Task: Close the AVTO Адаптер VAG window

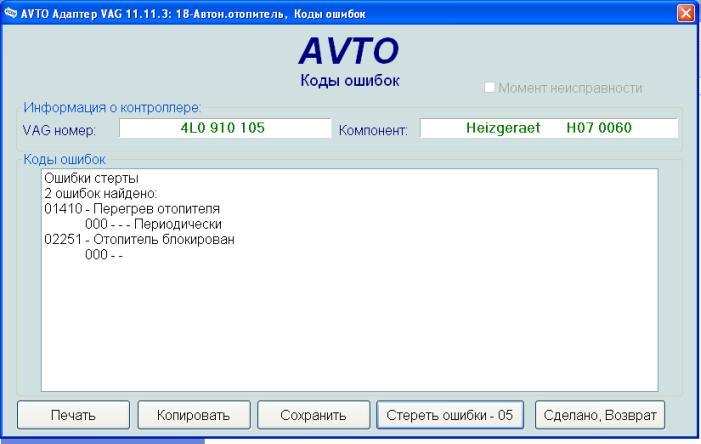Action: tap(685, 13)
